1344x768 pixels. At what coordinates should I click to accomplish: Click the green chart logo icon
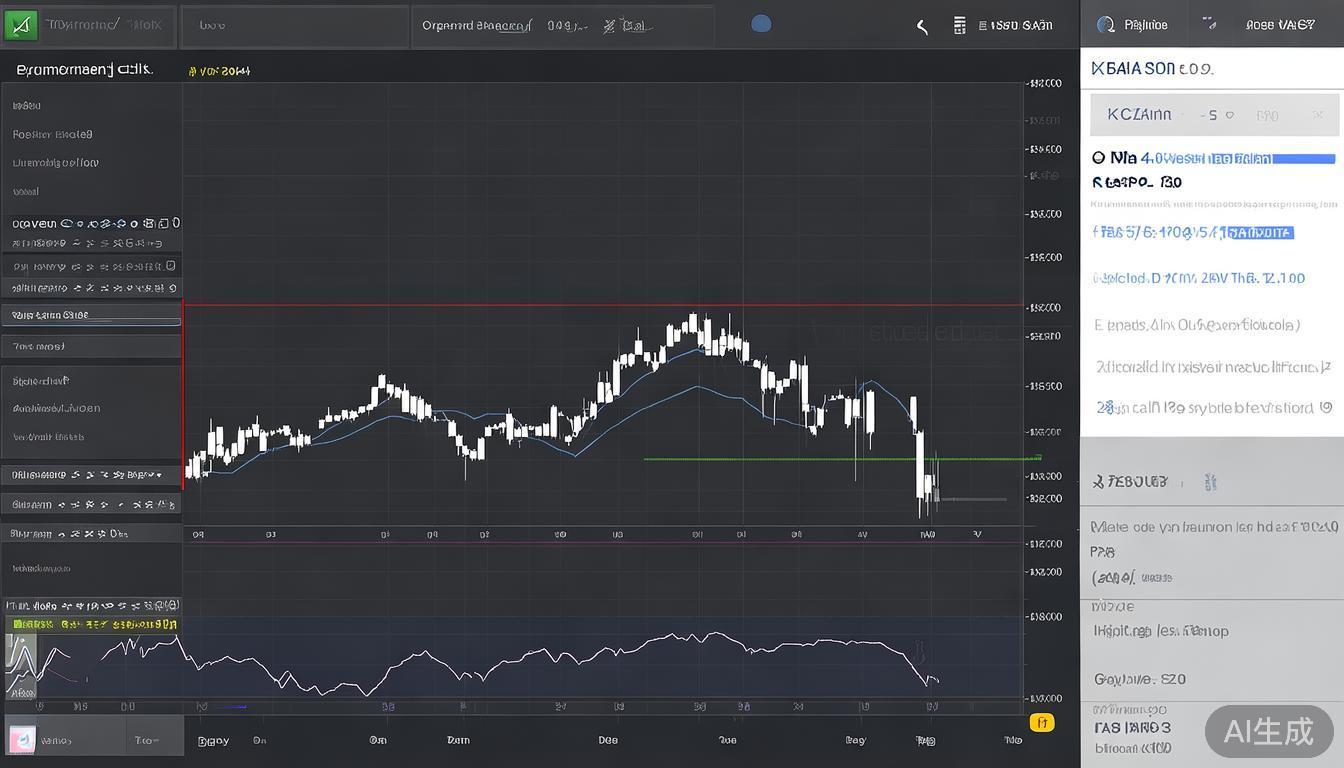tap(20, 25)
